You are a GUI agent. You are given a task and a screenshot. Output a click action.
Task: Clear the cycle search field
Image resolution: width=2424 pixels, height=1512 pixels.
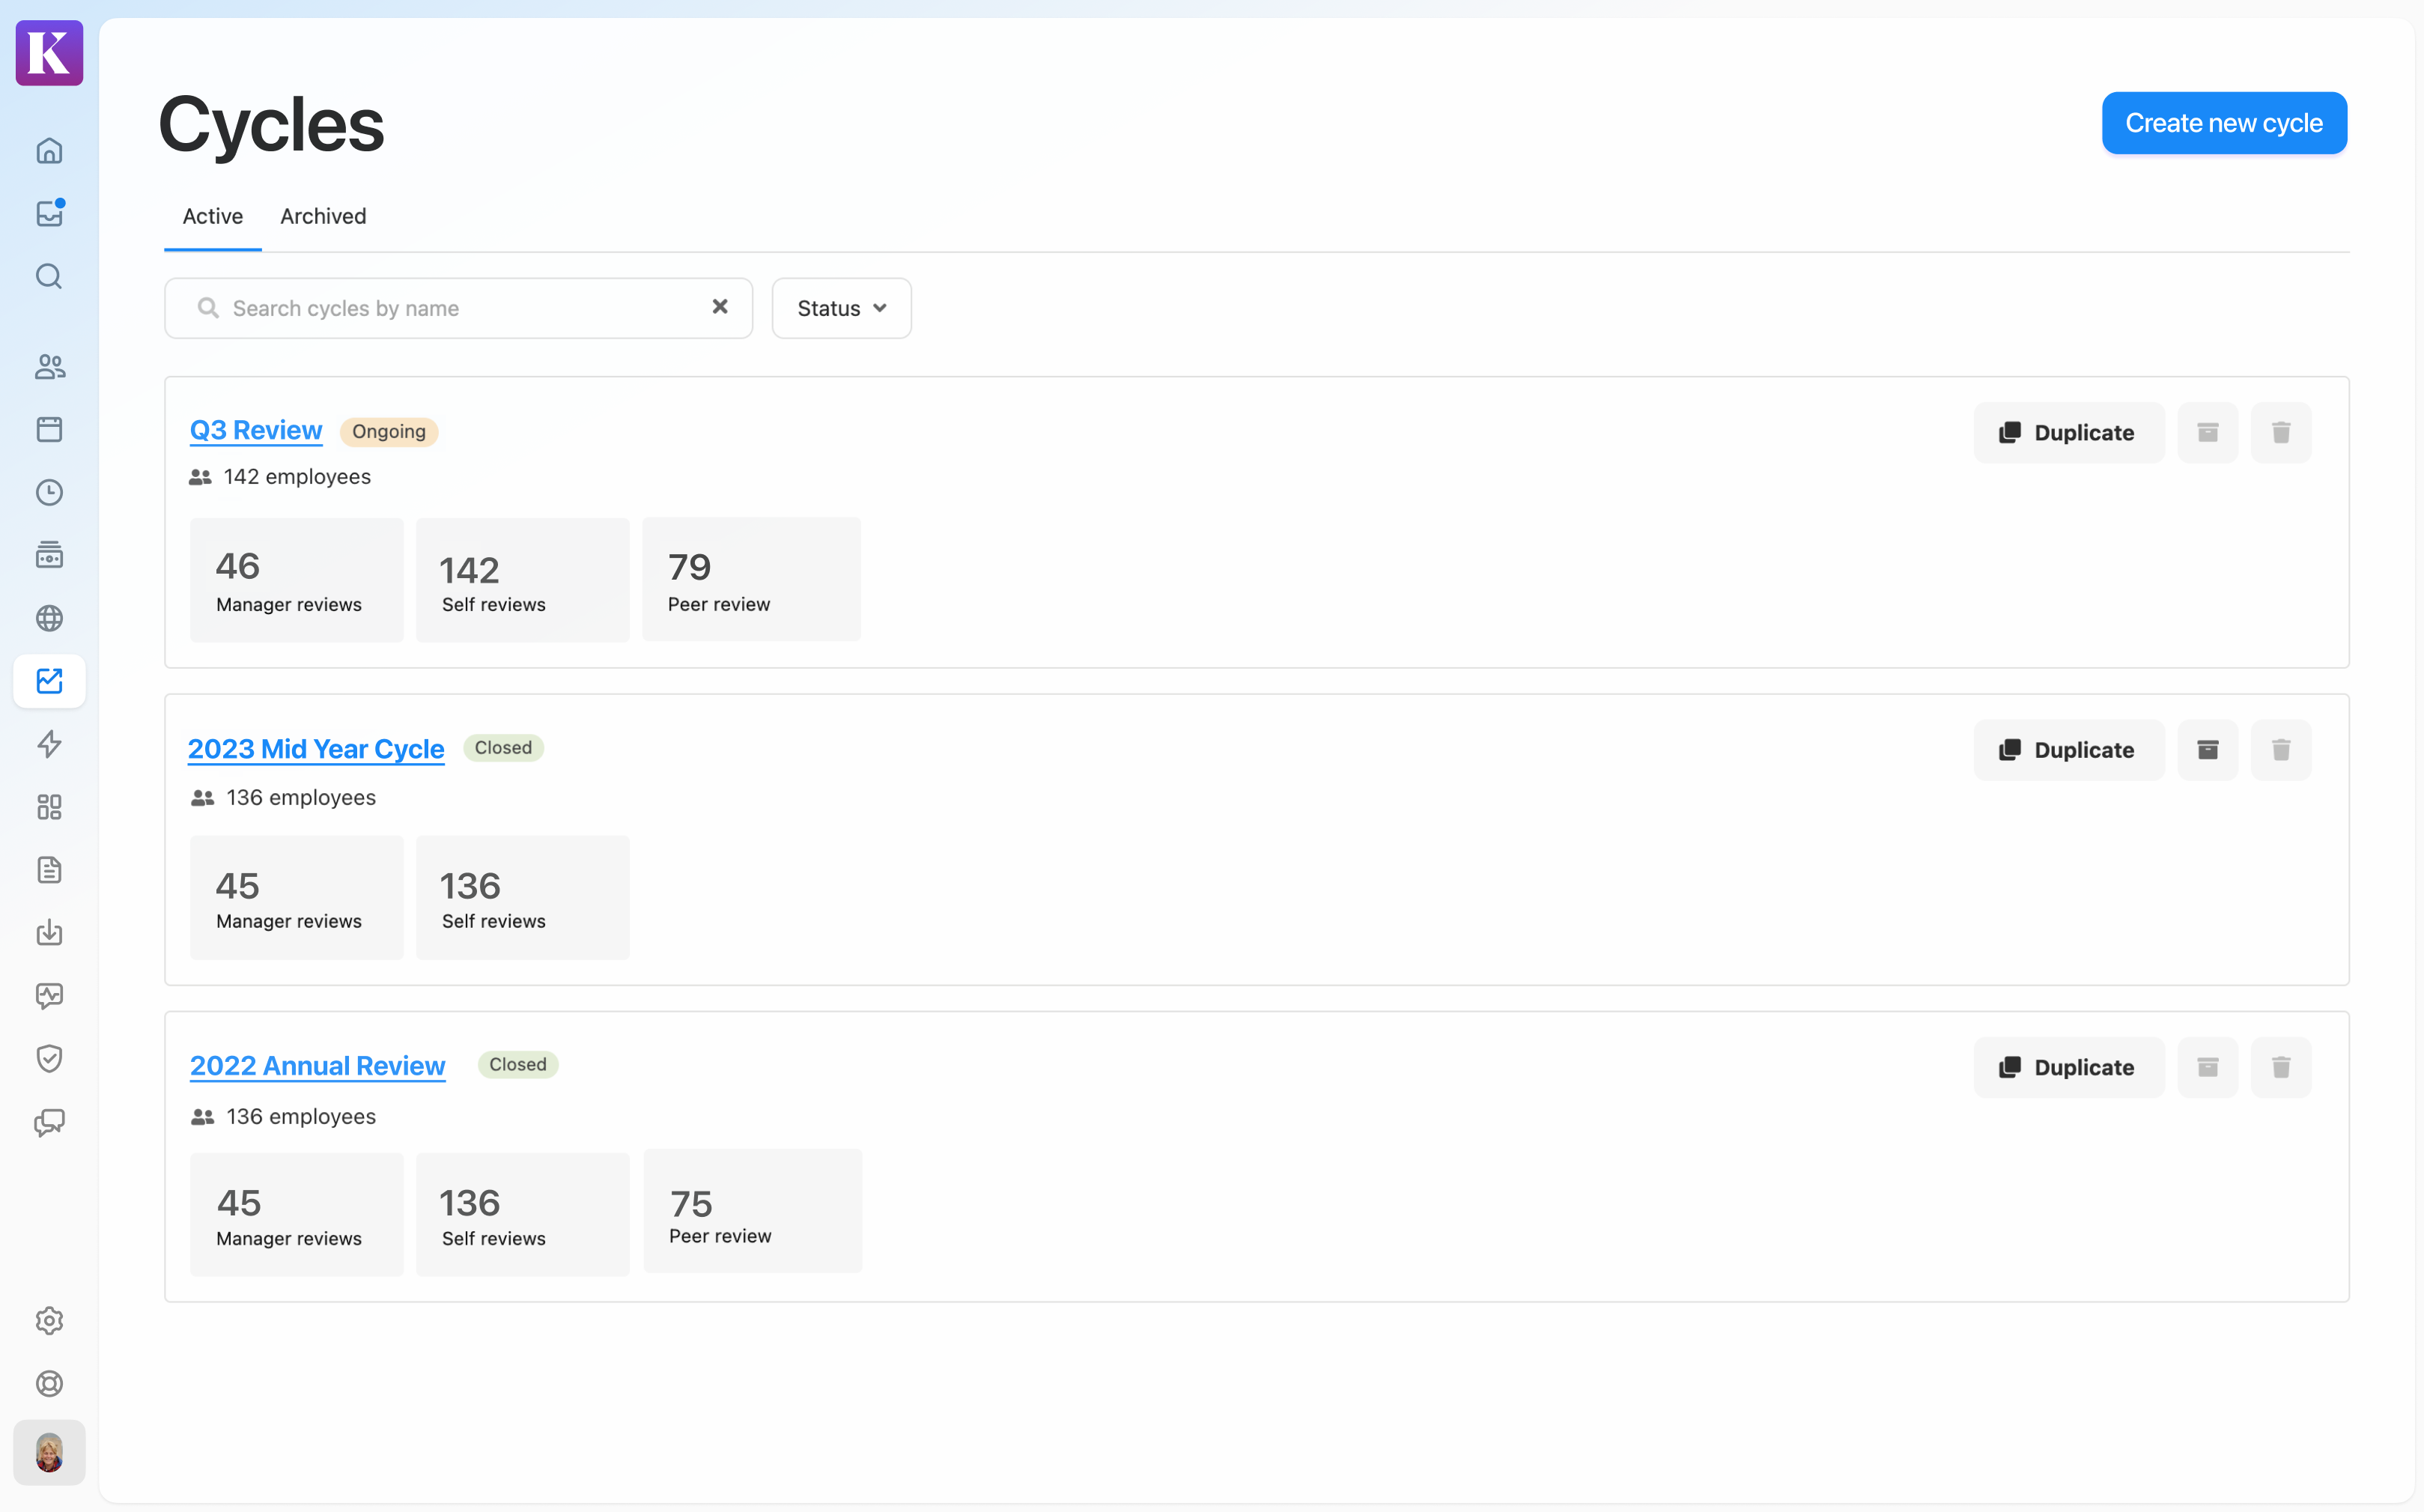pos(719,307)
